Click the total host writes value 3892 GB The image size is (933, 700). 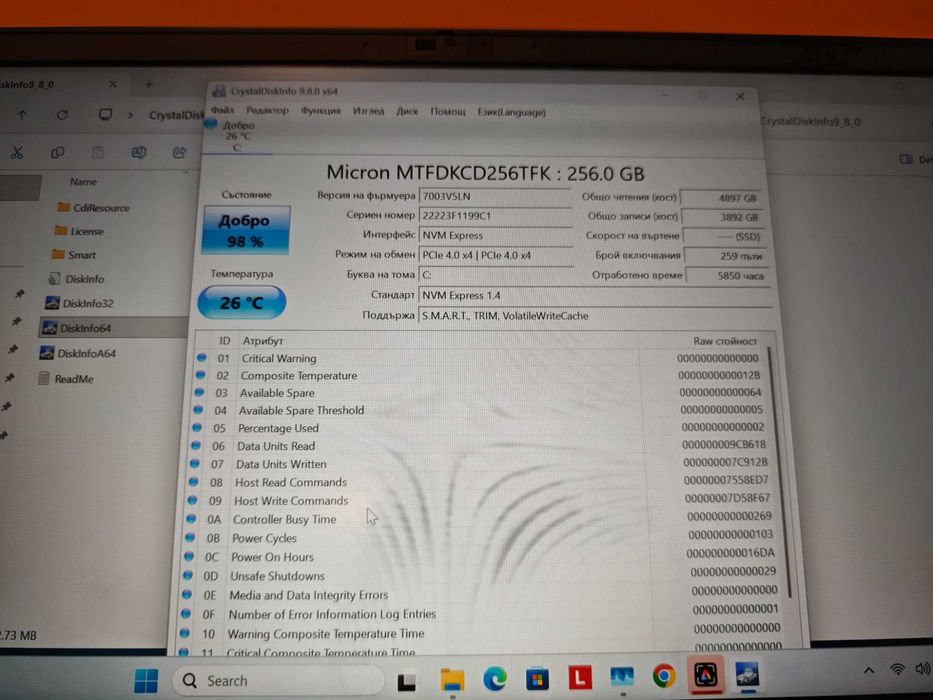coord(722,217)
